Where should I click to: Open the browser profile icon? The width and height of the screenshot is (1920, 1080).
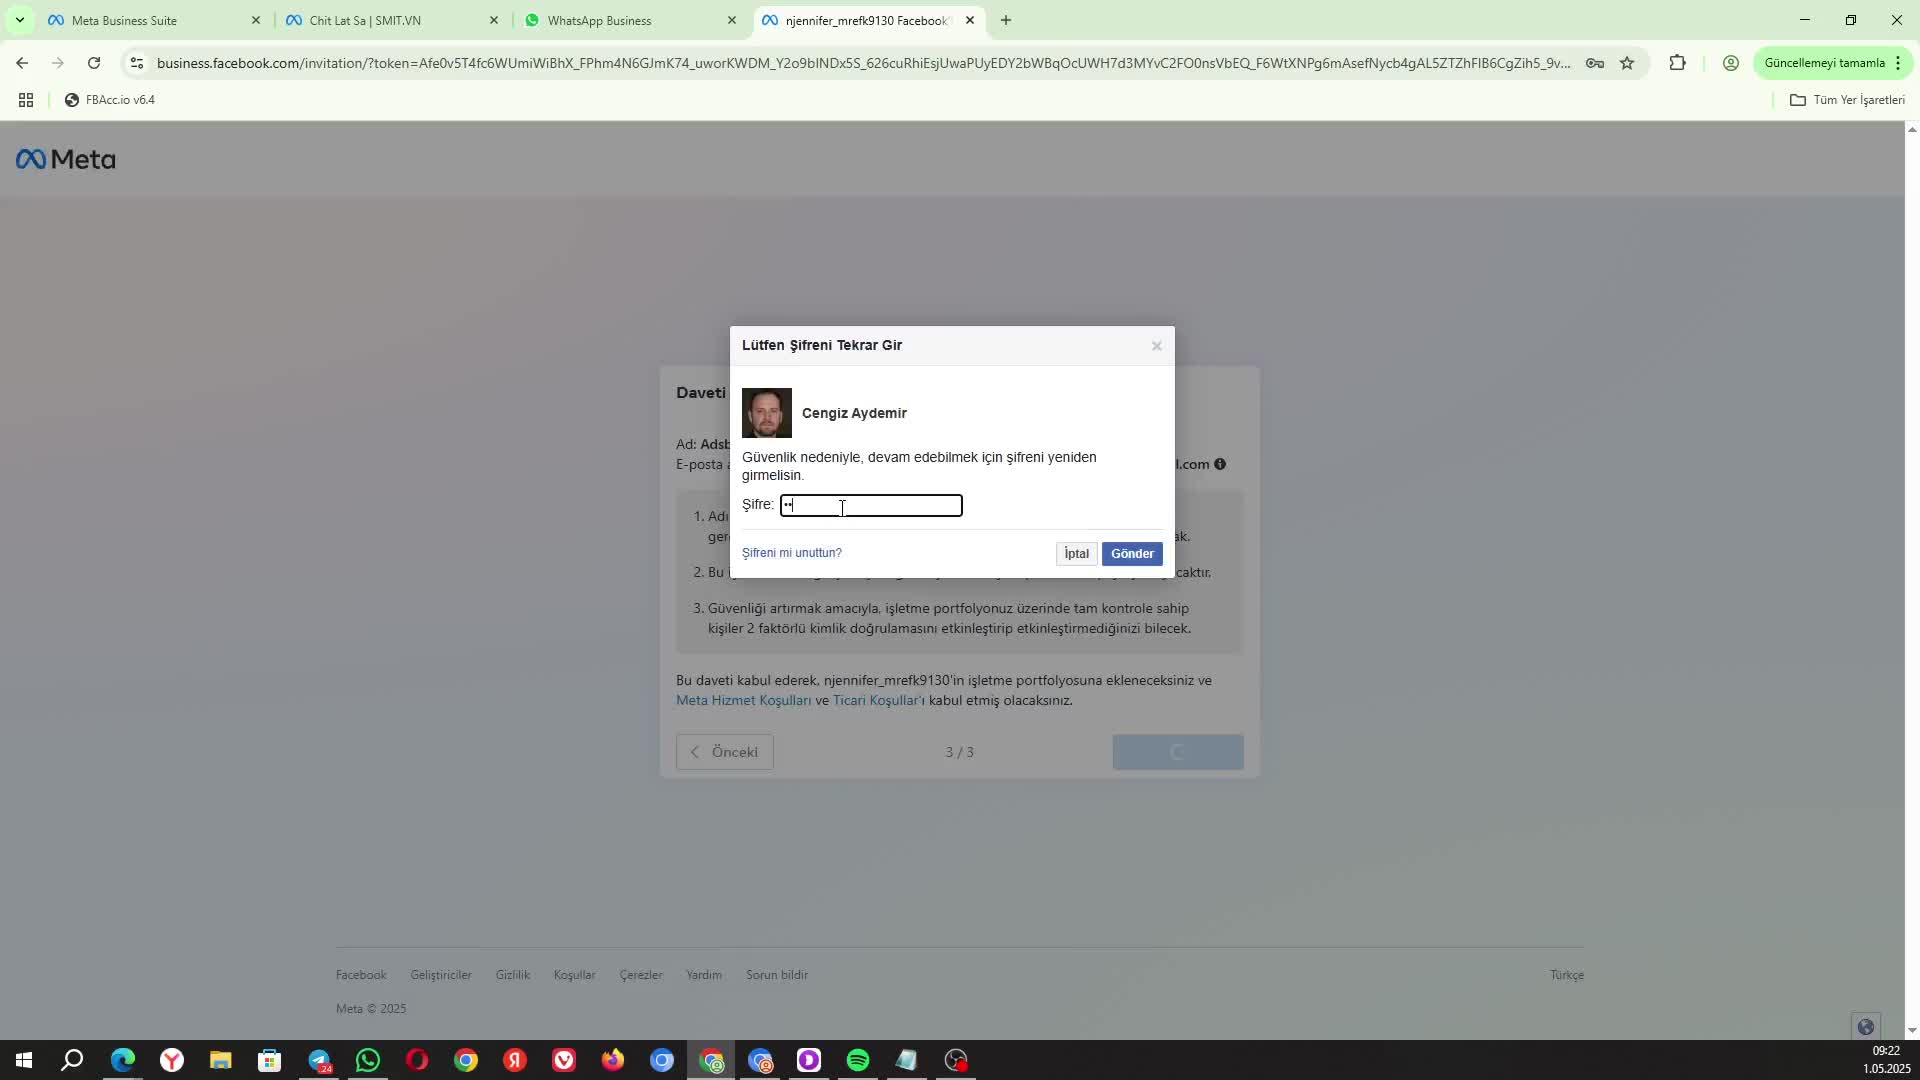tap(1730, 63)
